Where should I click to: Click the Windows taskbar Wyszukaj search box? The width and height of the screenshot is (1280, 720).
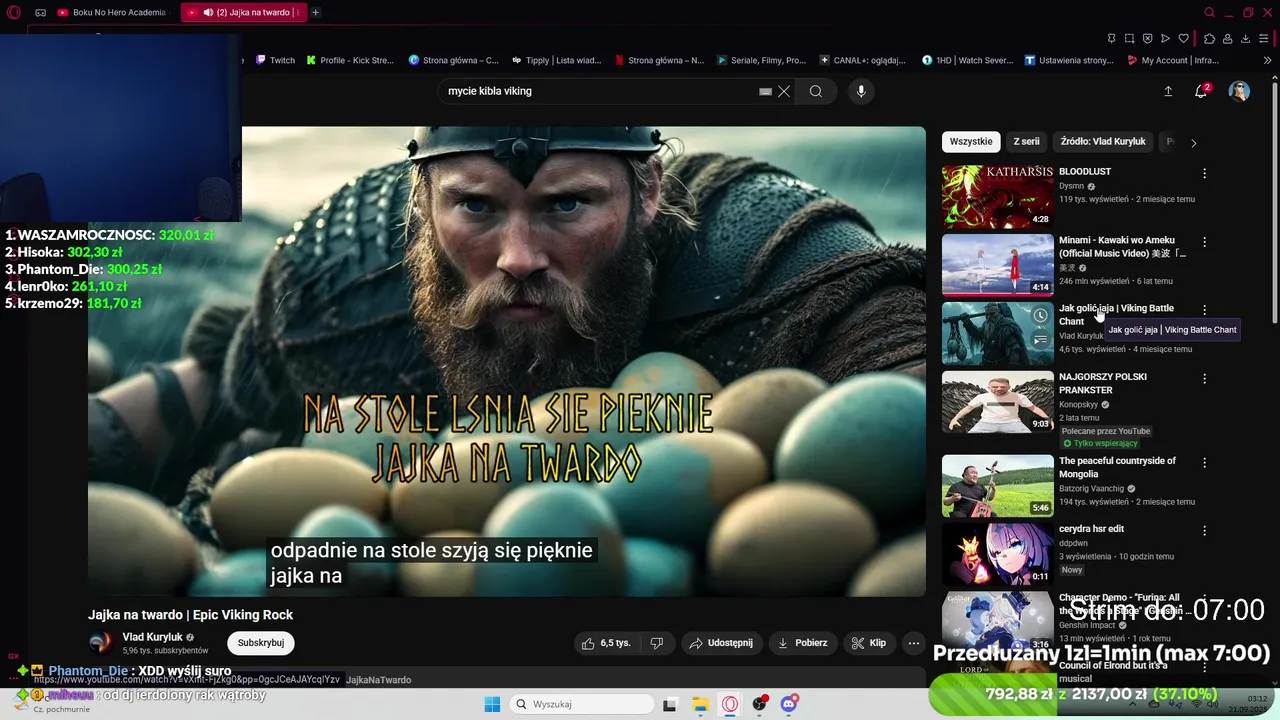pyautogui.click(x=582, y=704)
